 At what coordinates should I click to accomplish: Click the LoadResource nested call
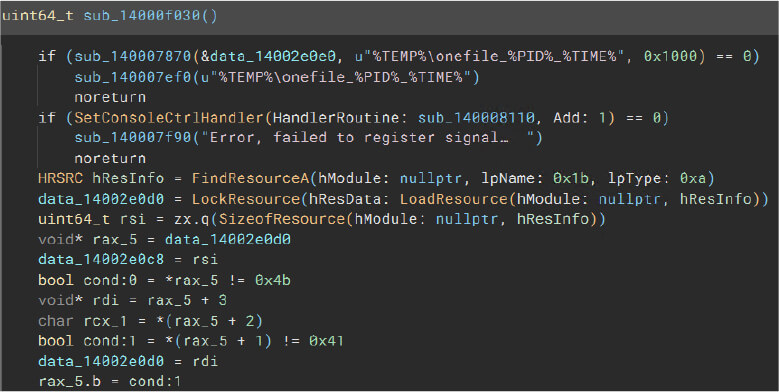(x=454, y=199)
